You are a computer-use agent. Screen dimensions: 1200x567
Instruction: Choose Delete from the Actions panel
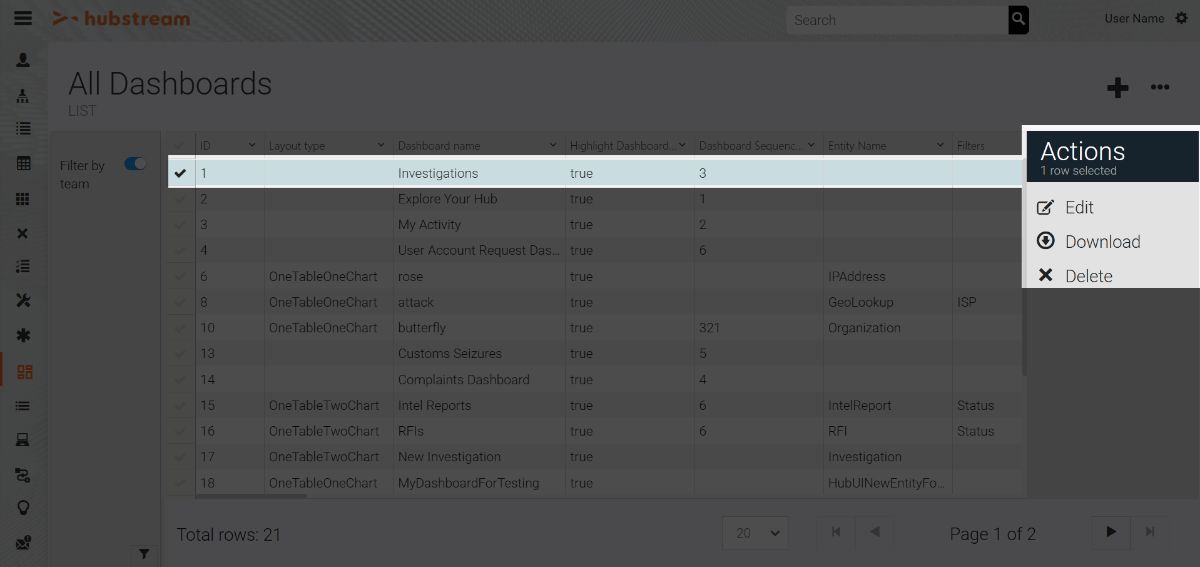click(1087, 276)
